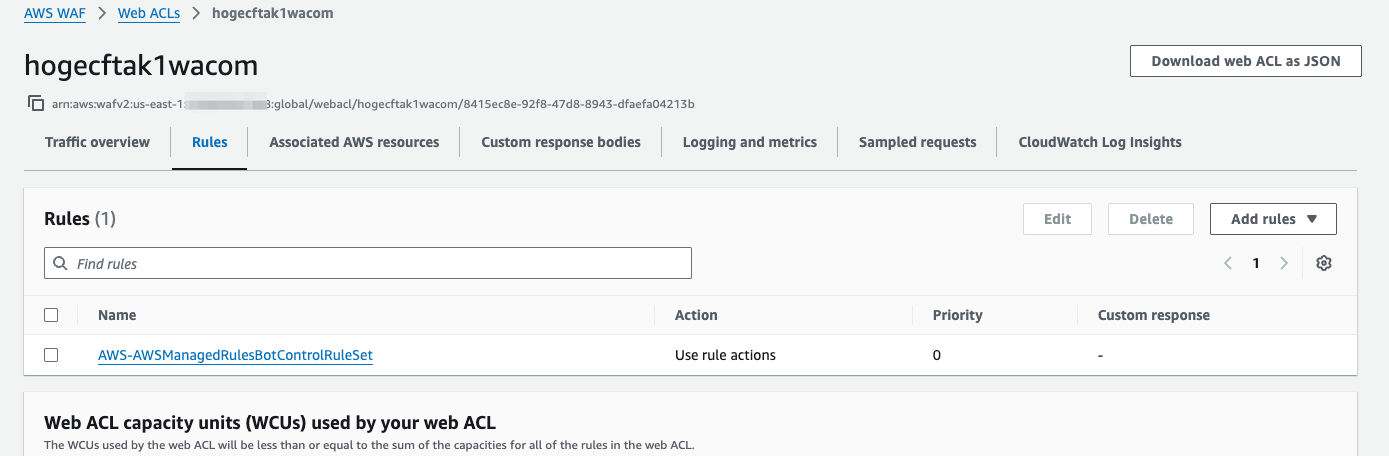Check the AWSManagedRulesBotControlRuleSet row checkbox
The image size is (1389, 456).
52,355
